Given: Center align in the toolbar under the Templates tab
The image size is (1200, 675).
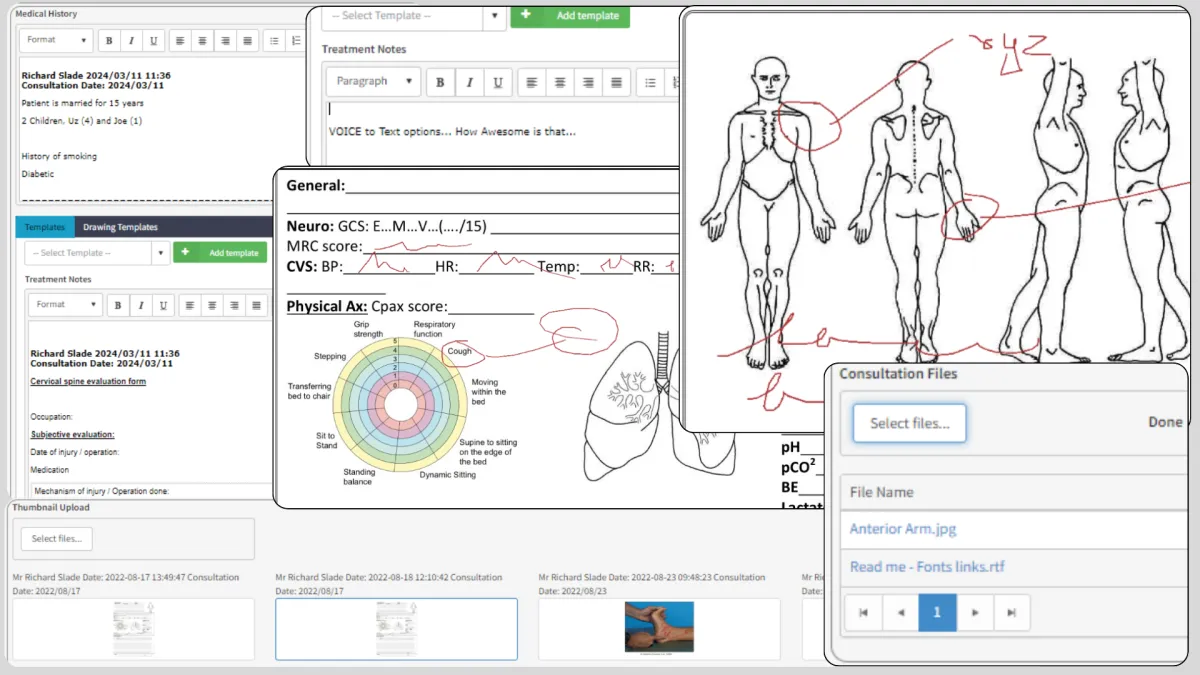Looking at the screenshot, I should [x=212, y=305].
